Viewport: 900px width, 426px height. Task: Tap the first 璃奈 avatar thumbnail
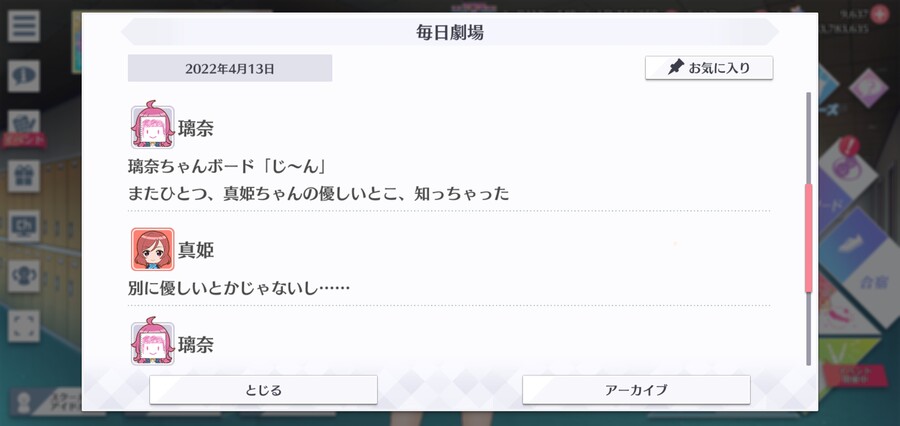click(x=152, y=127)
